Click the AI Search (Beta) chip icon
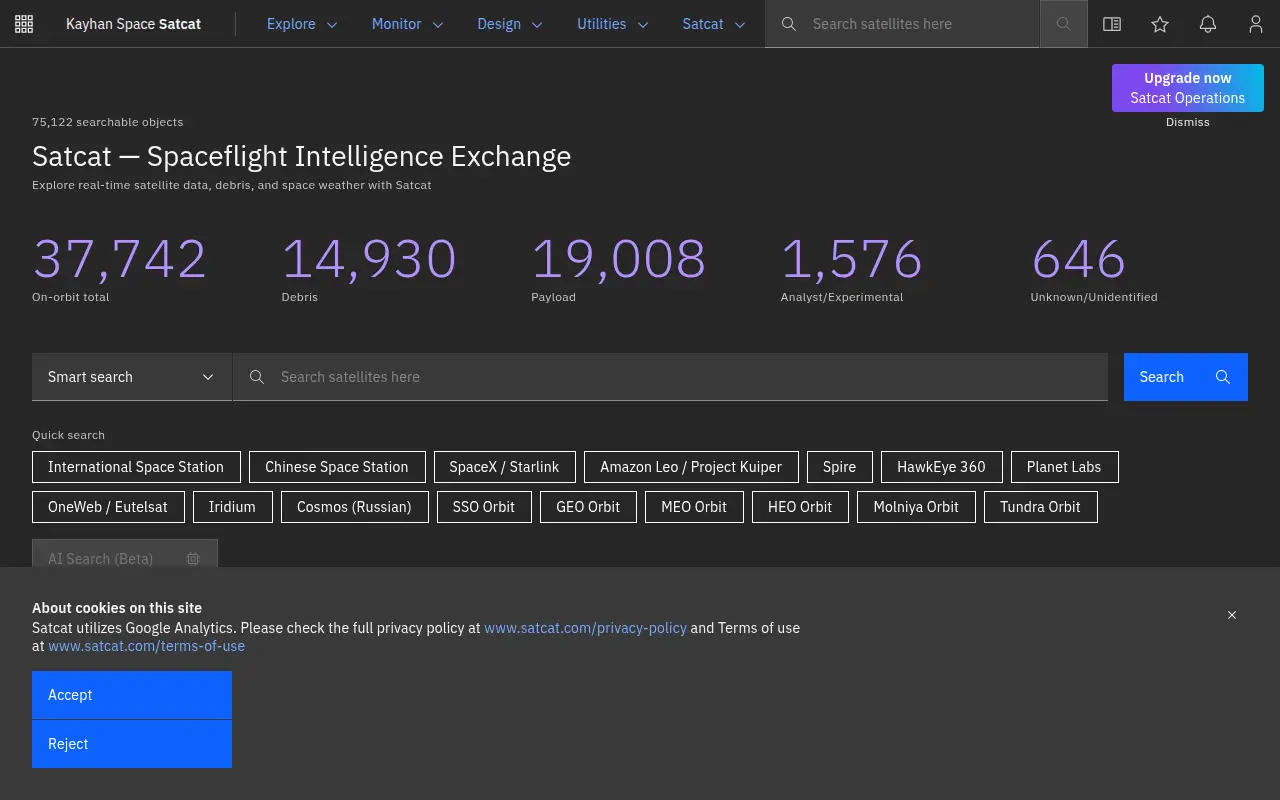 [193, 559]
